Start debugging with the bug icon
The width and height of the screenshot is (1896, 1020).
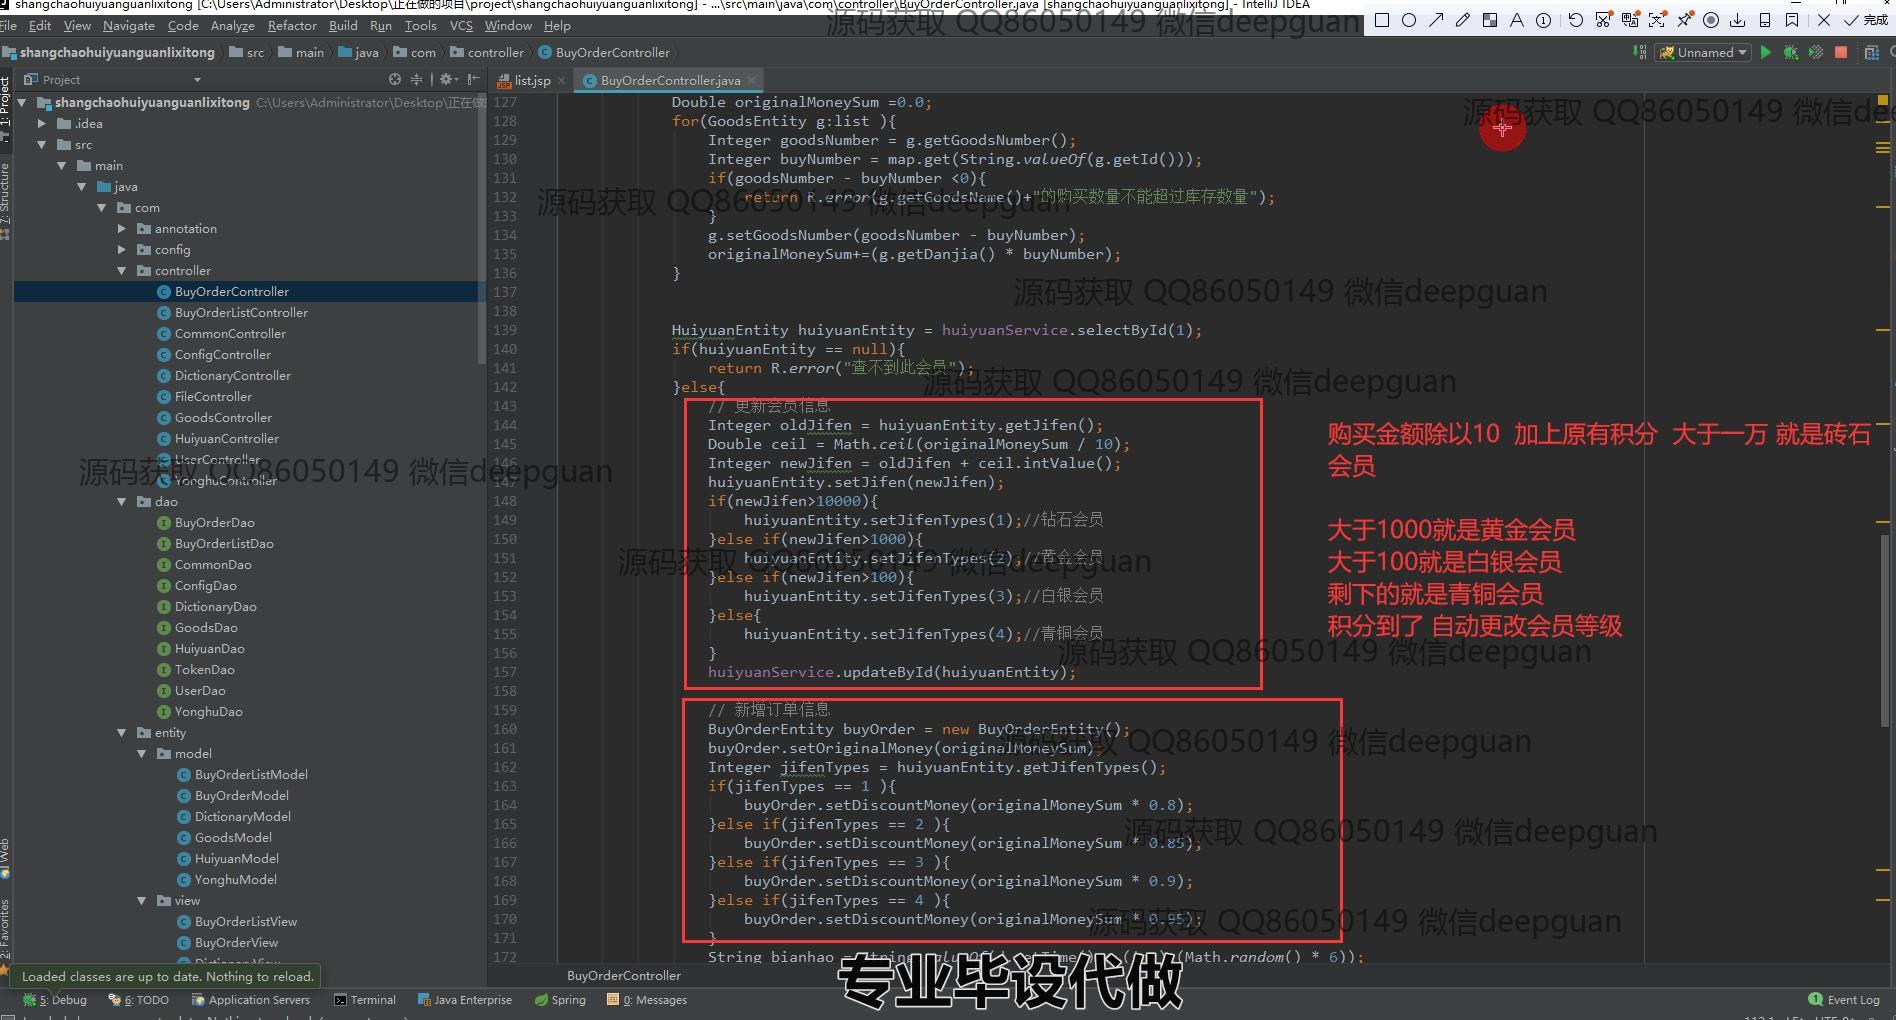coord(1790,53)
